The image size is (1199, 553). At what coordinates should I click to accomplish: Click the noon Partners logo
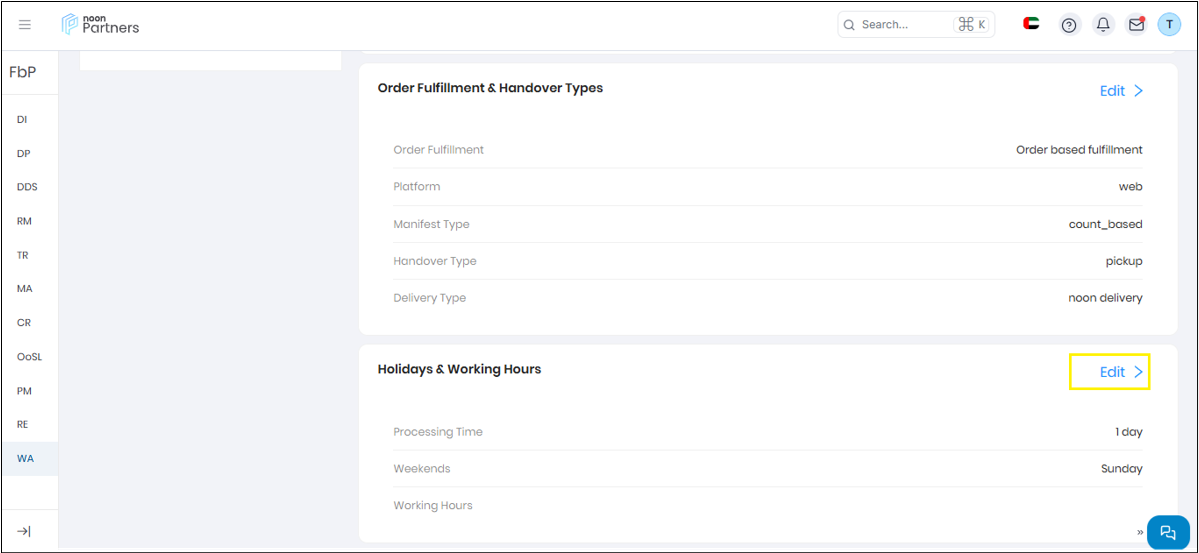click(100, 24)
